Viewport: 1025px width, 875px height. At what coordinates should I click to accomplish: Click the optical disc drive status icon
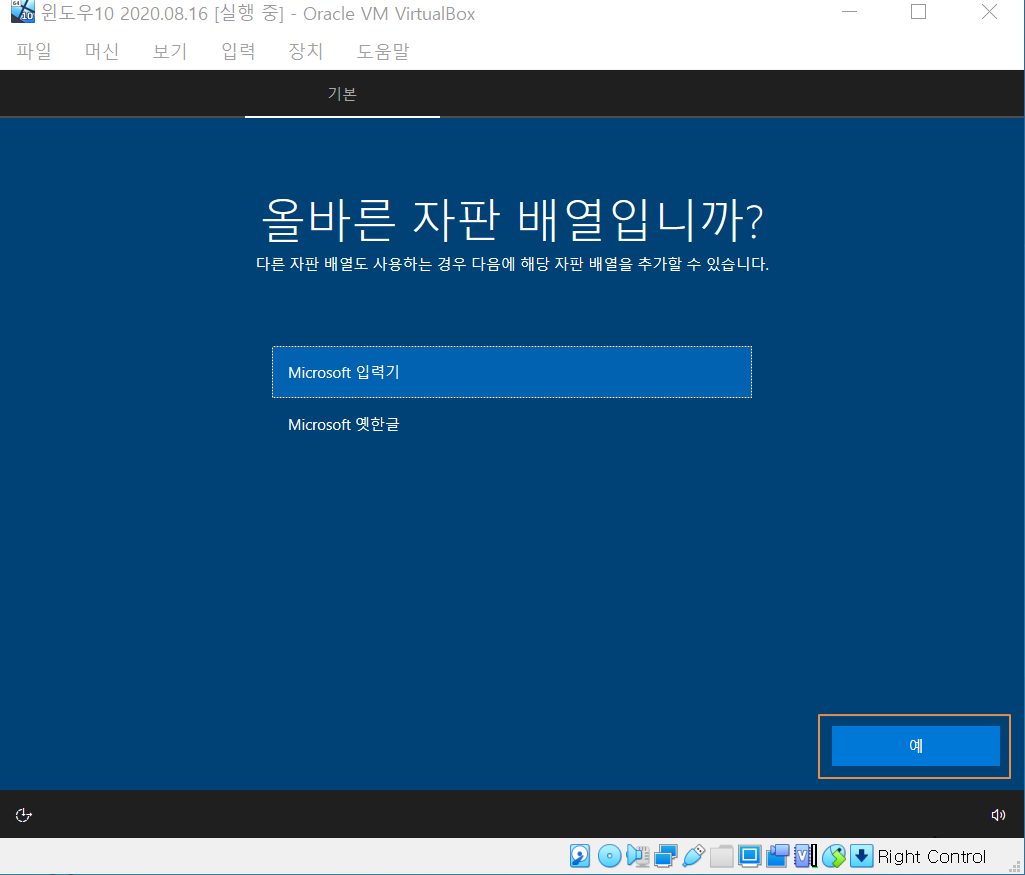pyautogui.click(x=609, y=855)
